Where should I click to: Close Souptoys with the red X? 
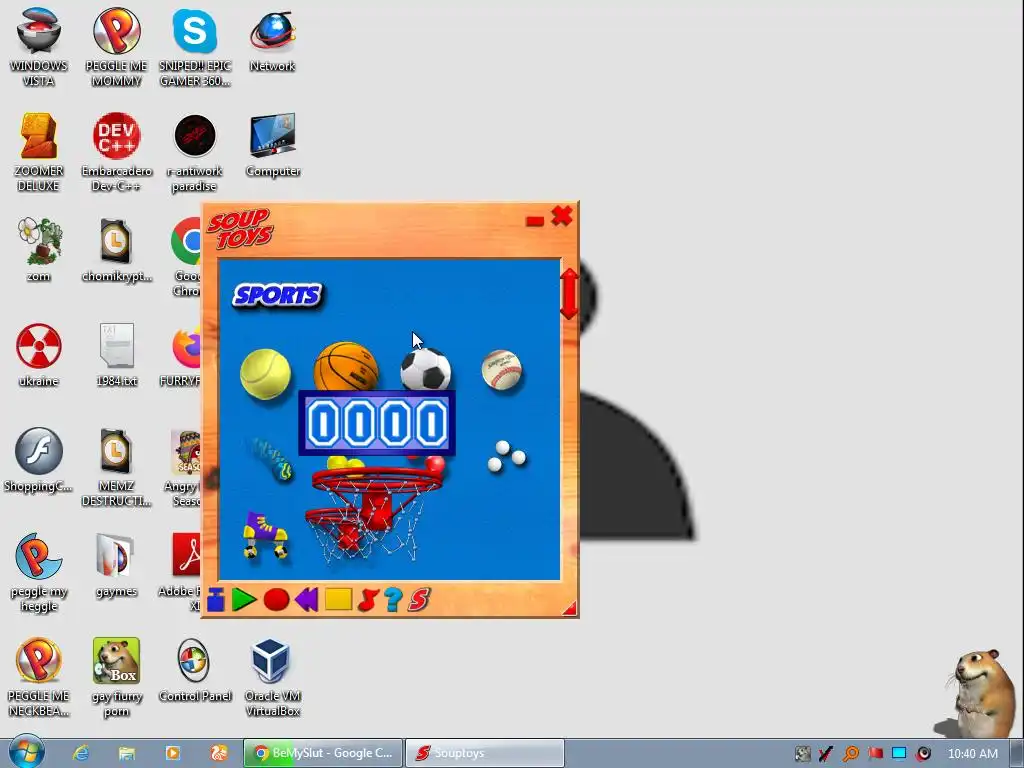pos(562,216)
